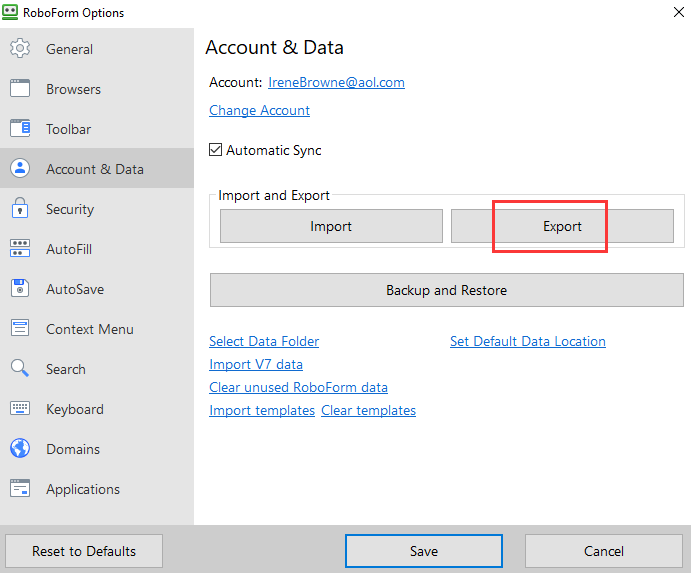Go to the Keyboard settings section
The width and height of the screenshot is (691, 573).
(x=74, y=409)
